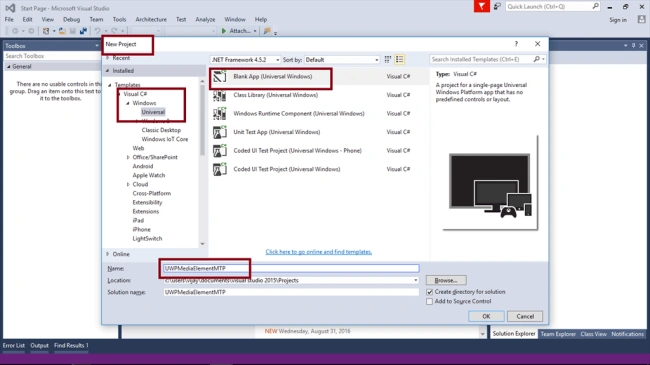
Task: Click OK to create the project
Action: 486,316
